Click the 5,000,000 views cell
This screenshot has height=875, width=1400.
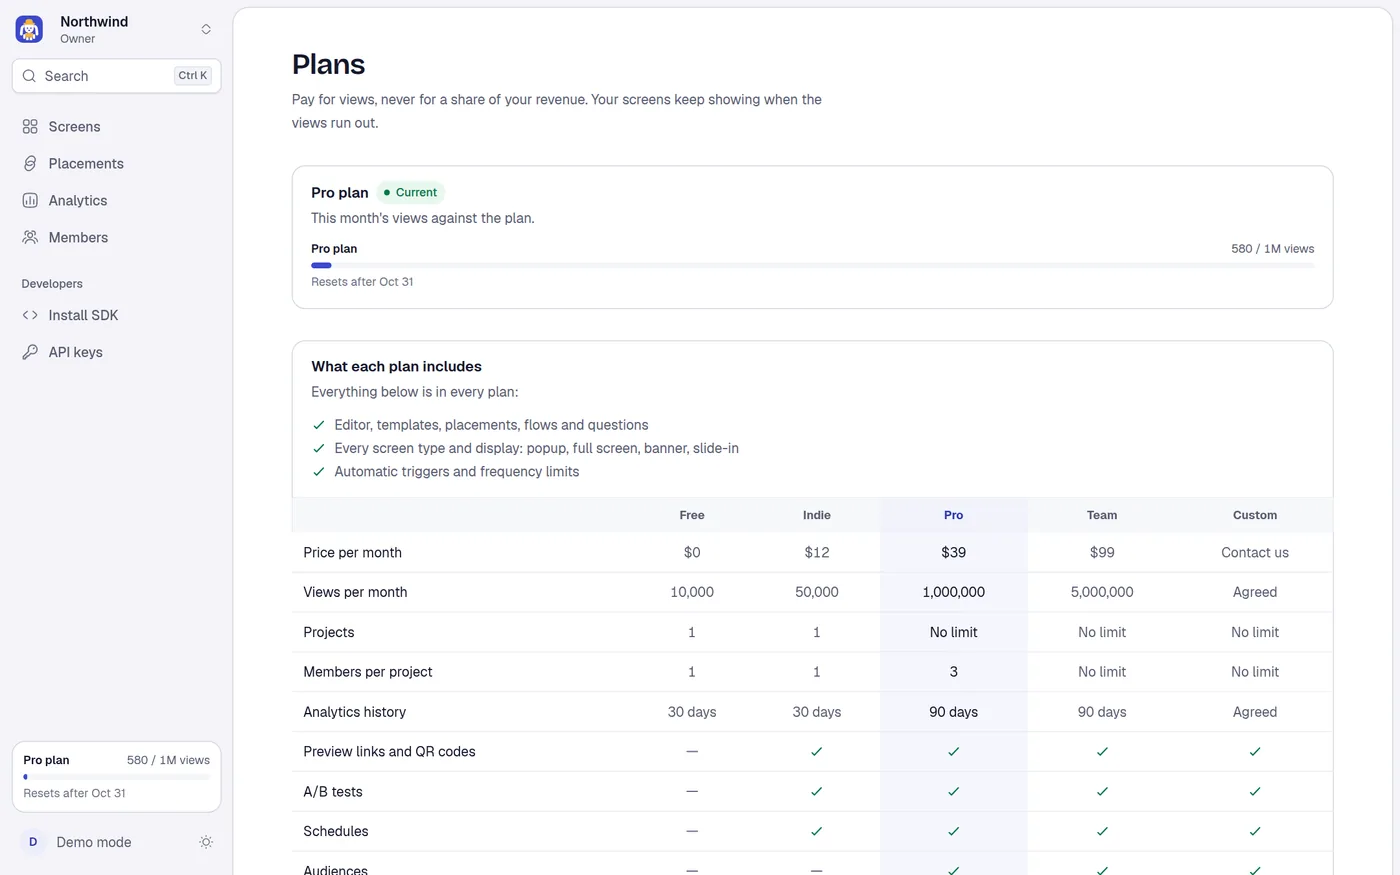coord(1102,592)
